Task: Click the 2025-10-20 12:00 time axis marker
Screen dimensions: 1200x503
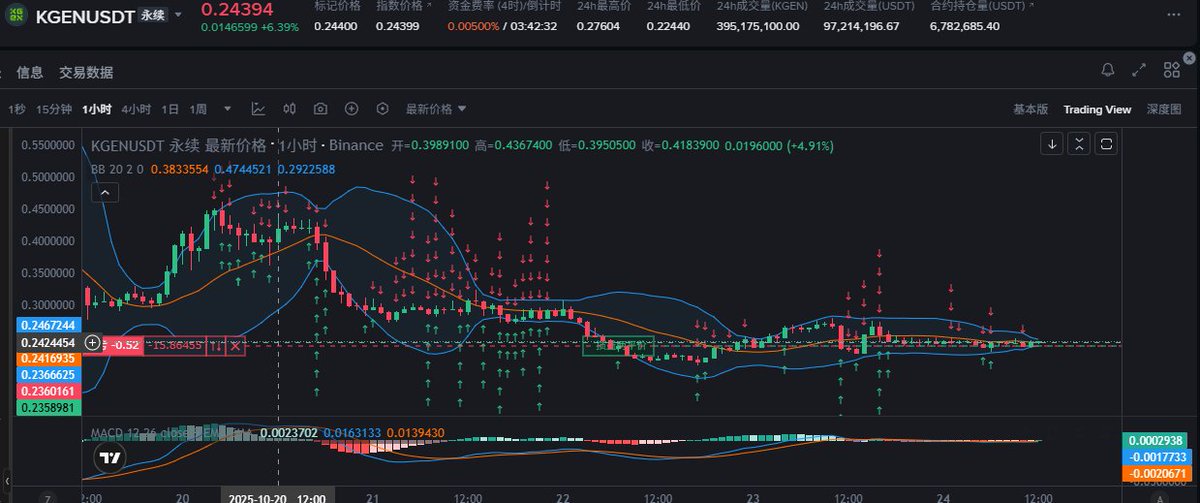Action: click(278, 496)
